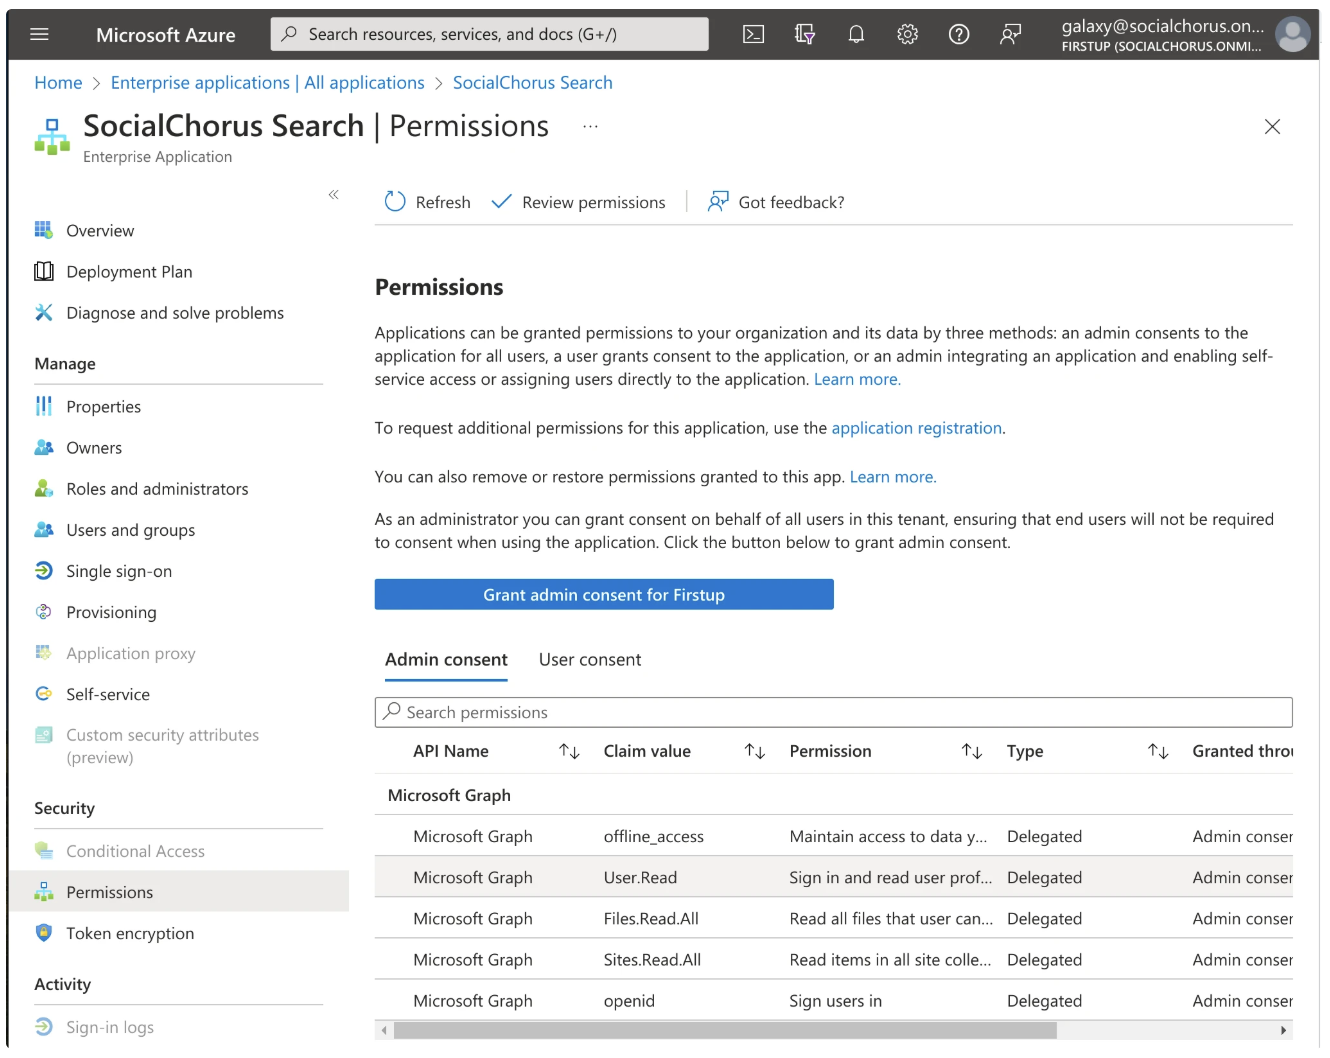Select the Files.Read.All claim value
The width and height of the screenshot is (1330, 1058).
tap(651, 919)
